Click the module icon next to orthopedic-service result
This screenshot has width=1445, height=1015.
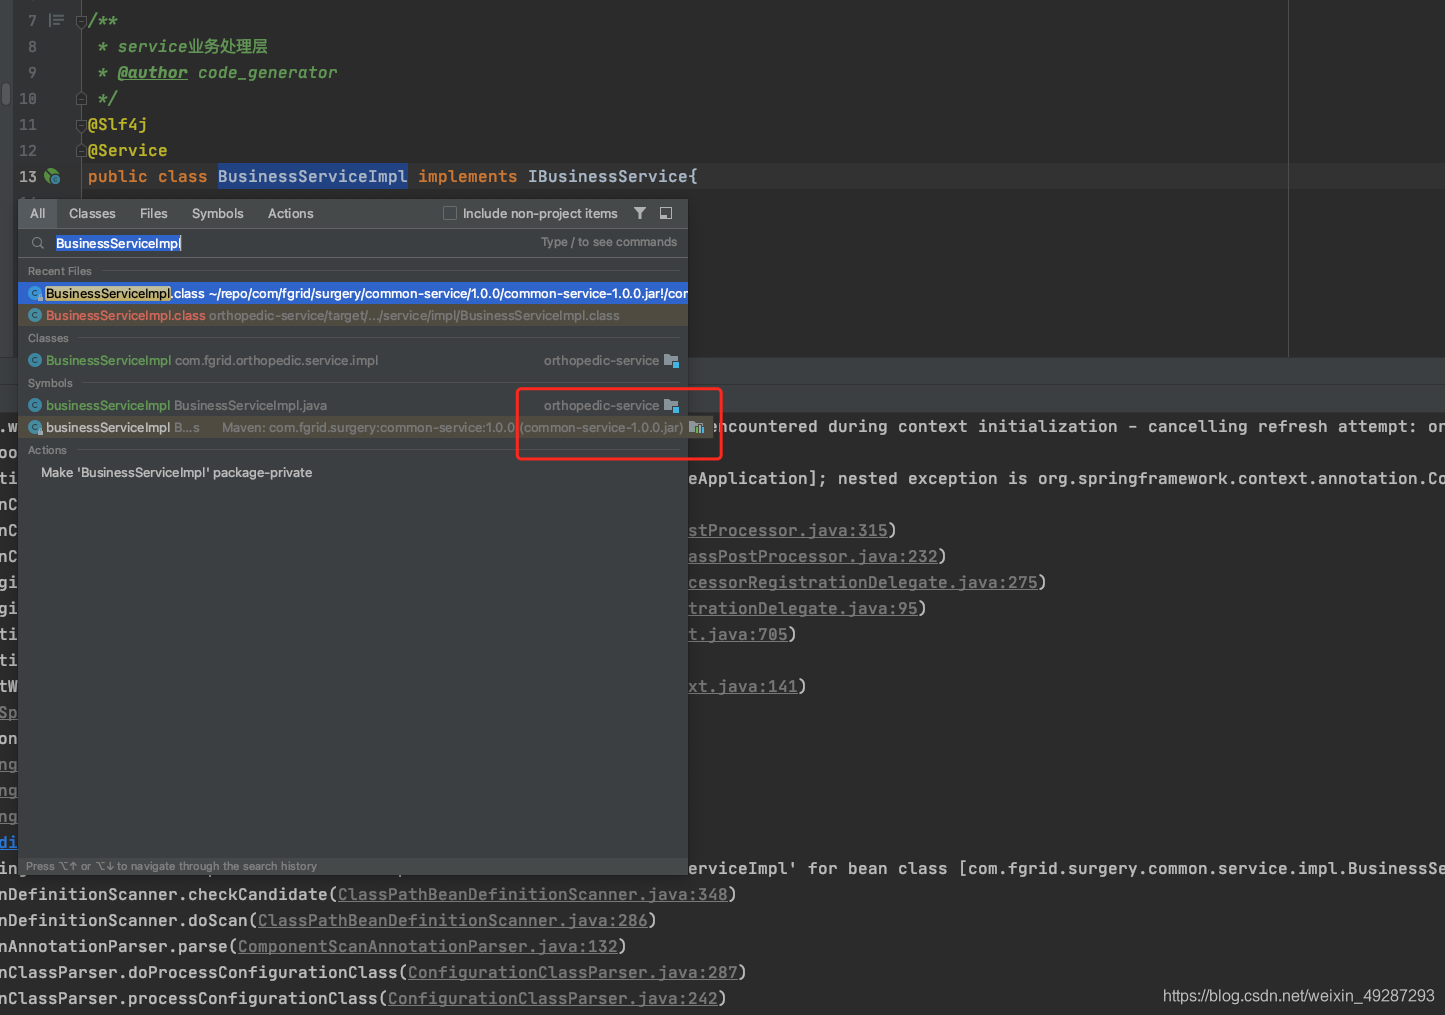click(671, 360)
